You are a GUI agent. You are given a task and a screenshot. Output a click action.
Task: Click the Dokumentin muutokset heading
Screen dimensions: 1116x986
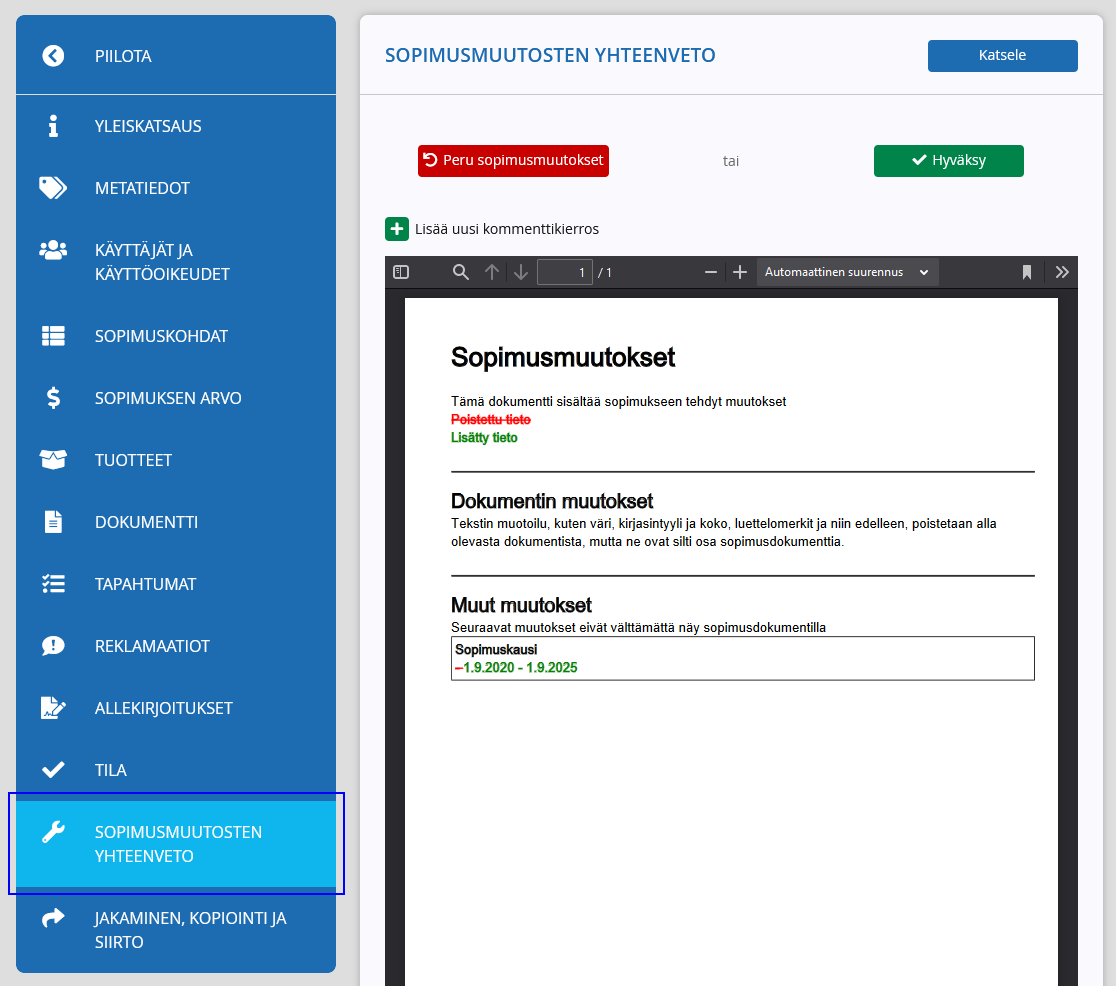(x=552, y=501)
